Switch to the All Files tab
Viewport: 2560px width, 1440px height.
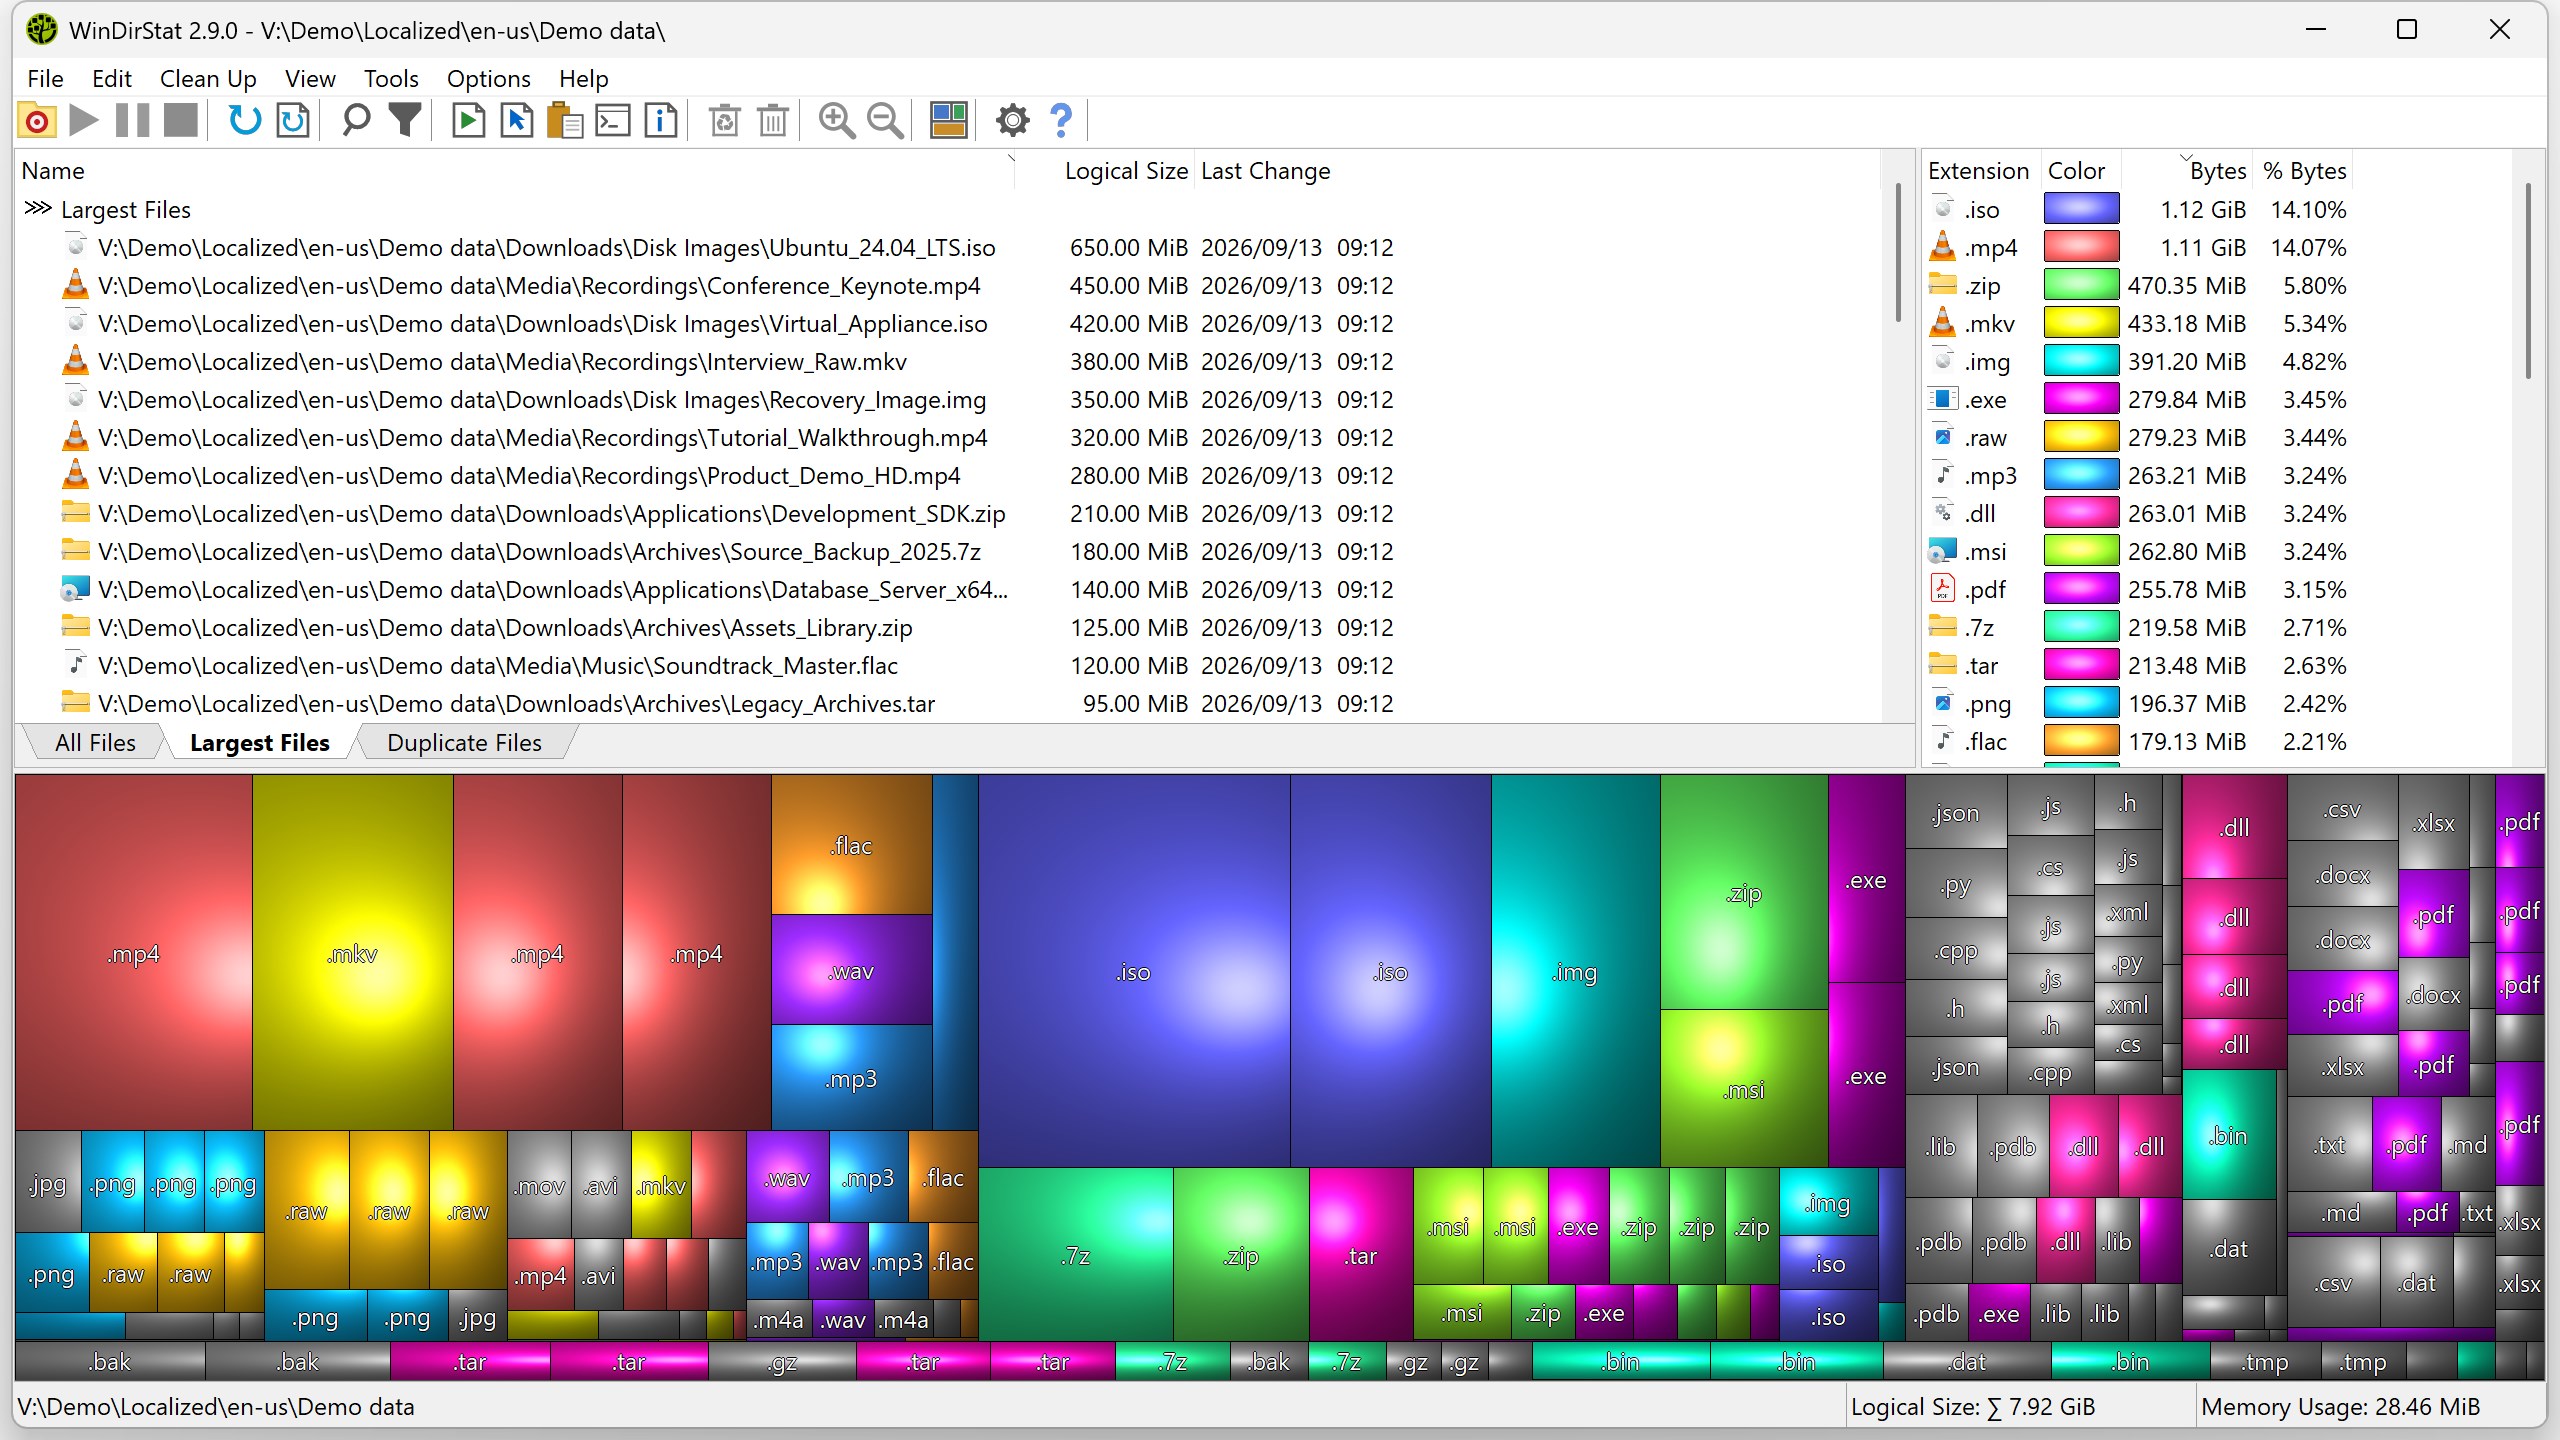[95, 743]
